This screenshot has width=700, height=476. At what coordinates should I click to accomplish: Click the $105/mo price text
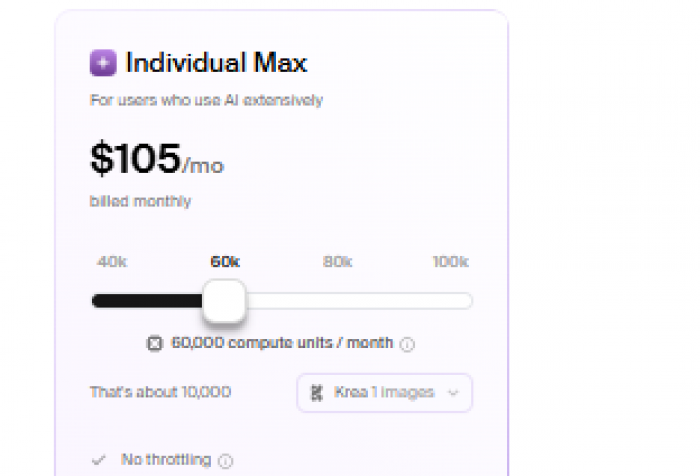click(x=156, y=159)
